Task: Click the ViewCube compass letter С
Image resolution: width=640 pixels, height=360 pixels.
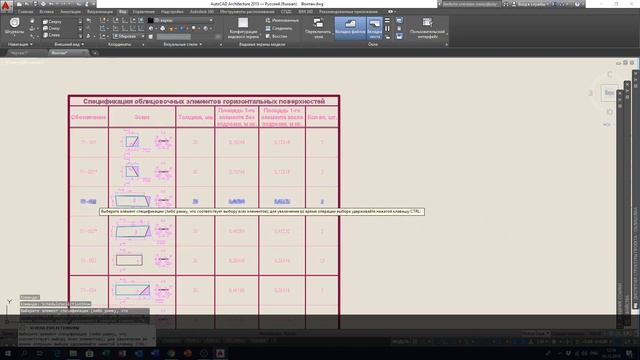Action: point(609,75)
